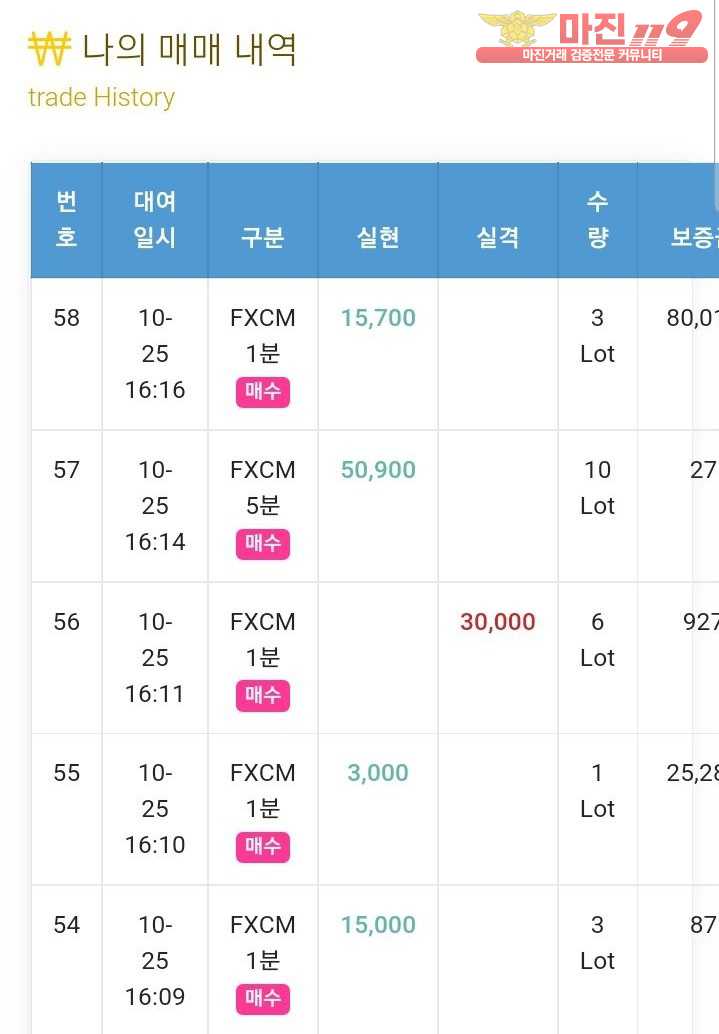The height and width of the screenshot is (1034, 719).
Task: Click the yellow won currency icon
Action: [x=49, y=49]
